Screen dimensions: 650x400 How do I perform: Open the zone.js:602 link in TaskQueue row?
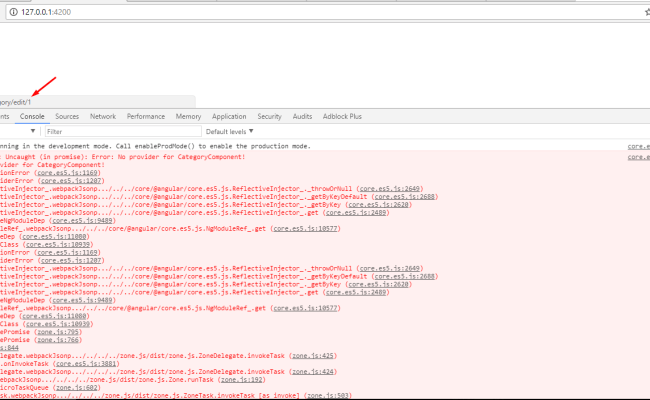pyautogui.click(x=77, y=388)
